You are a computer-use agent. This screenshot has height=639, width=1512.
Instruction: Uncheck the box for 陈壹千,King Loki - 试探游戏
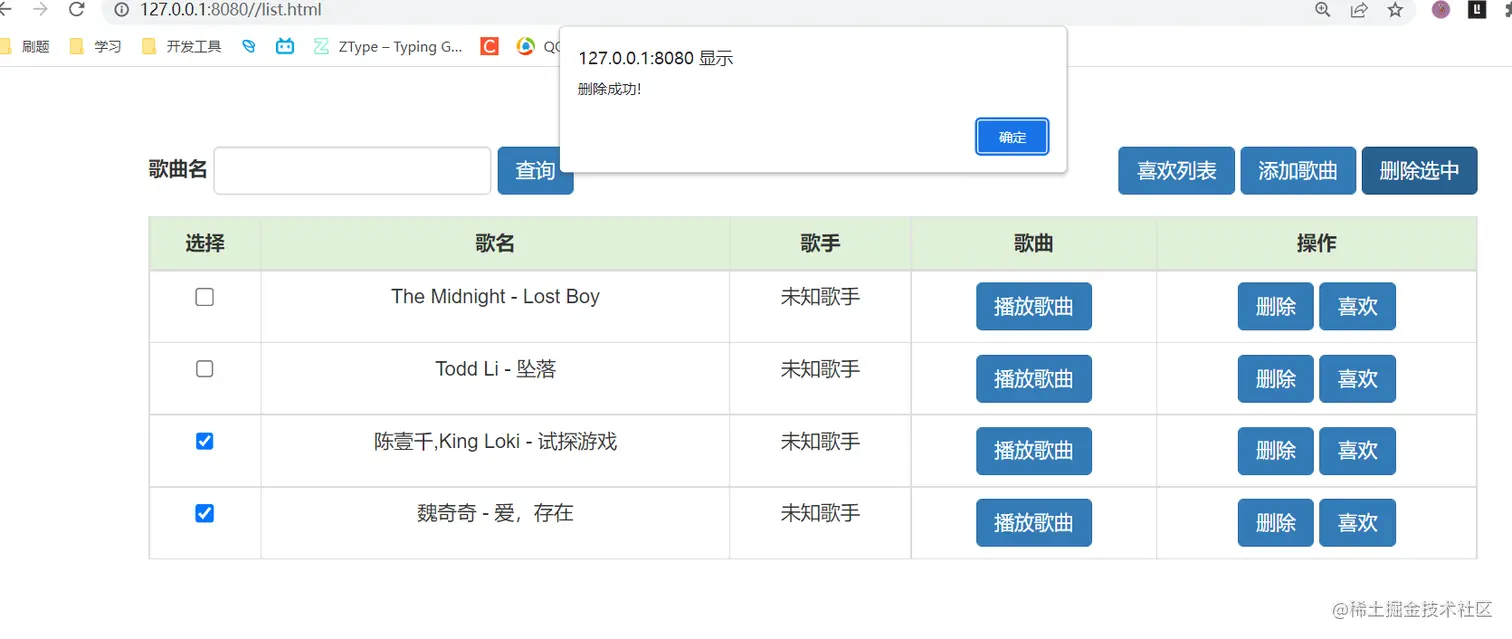[x=204, y=441]
